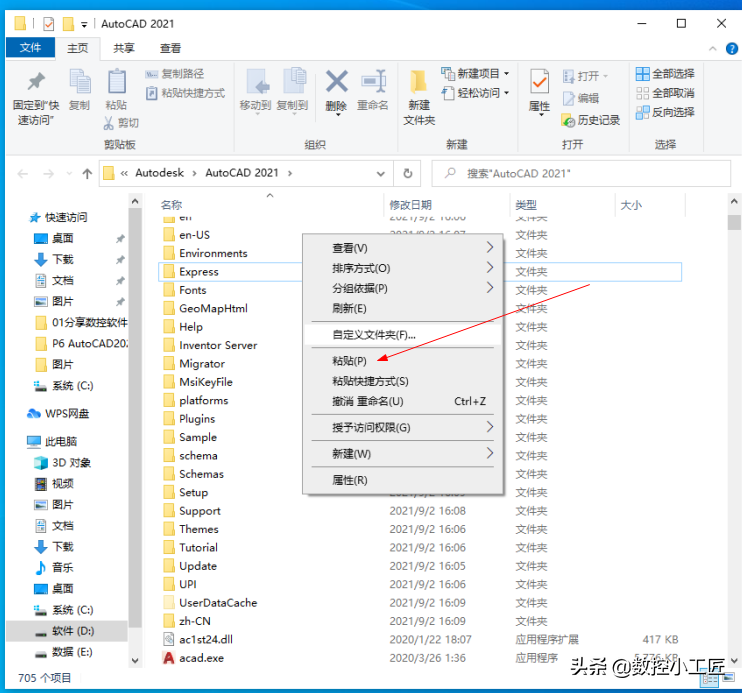Switch to the View (查看) ribbon tab
Screen dimensions: 742x693
coord(170,48)
